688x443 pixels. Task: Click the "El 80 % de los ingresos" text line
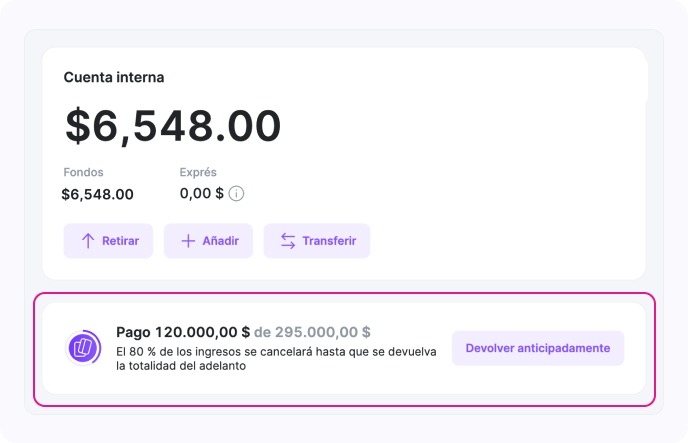click(x=276, y=351)
